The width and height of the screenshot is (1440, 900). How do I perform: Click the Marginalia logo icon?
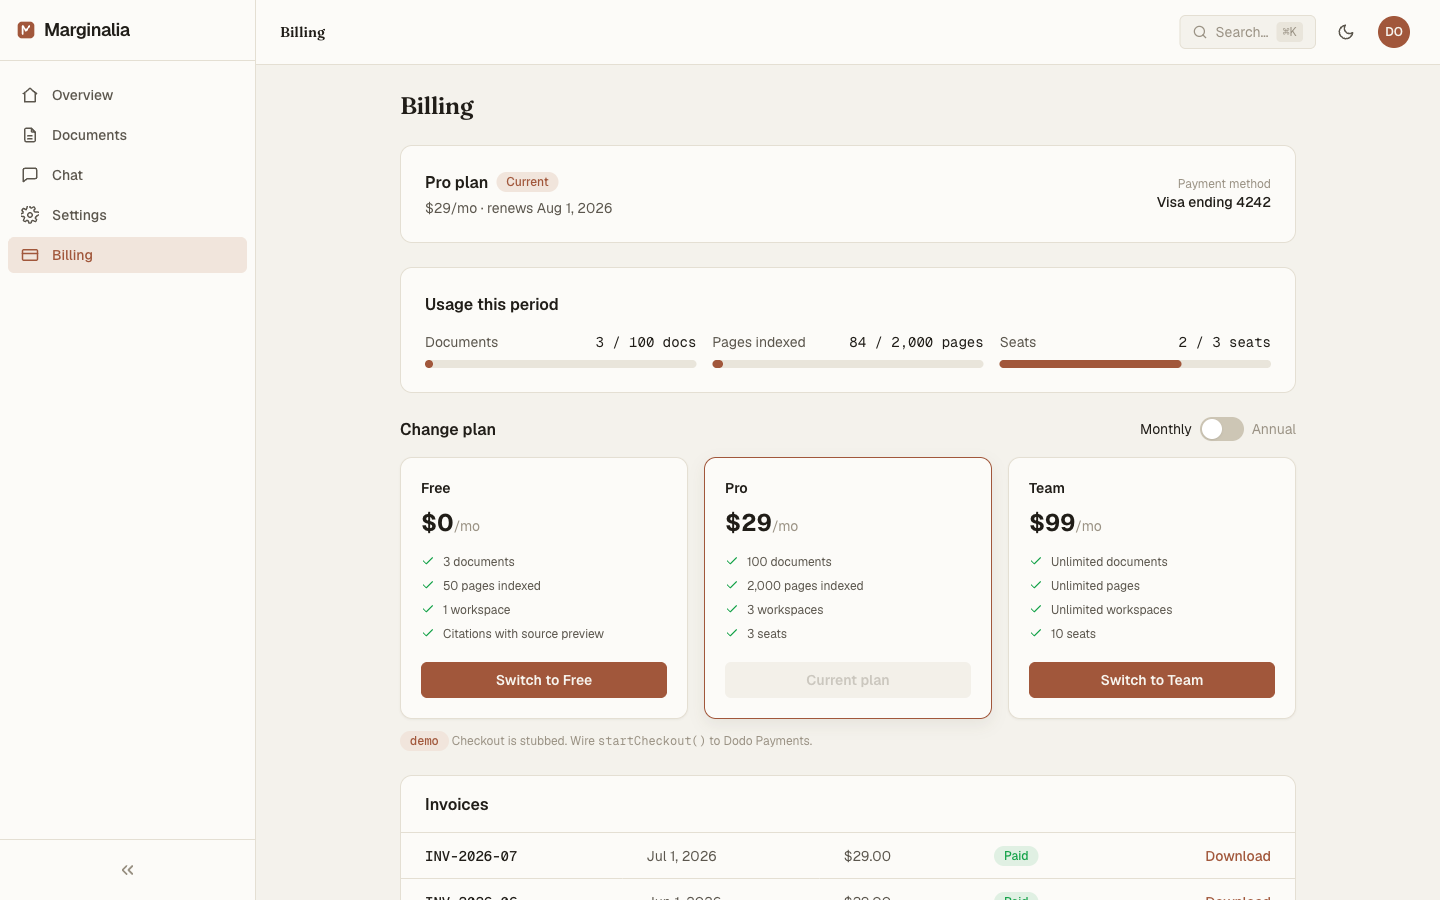(26, 30)
